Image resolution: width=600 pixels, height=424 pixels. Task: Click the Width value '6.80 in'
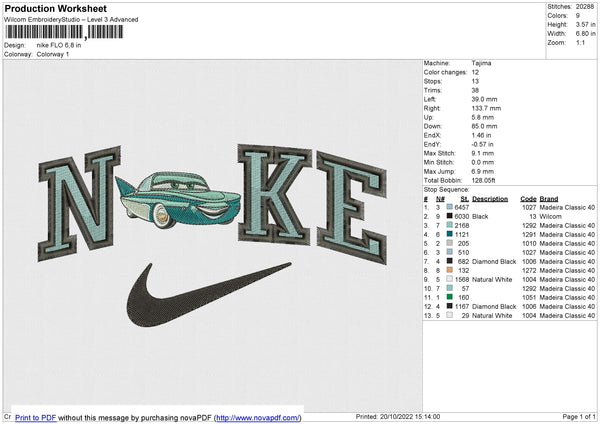(585, 34)
